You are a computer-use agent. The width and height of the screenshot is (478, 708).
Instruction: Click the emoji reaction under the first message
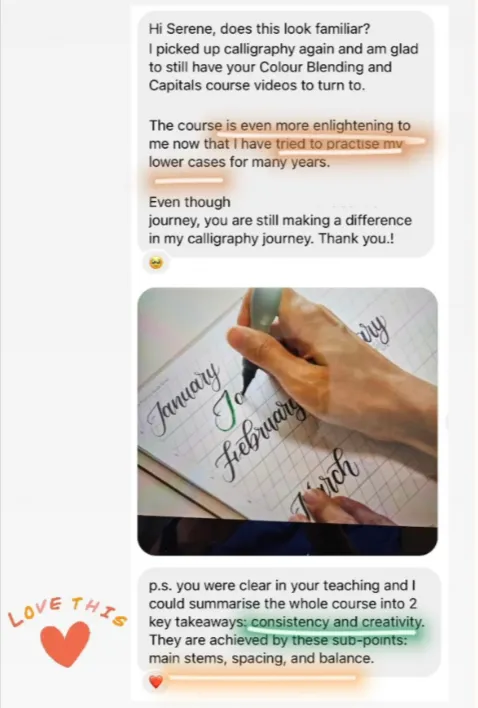point(156,262)
